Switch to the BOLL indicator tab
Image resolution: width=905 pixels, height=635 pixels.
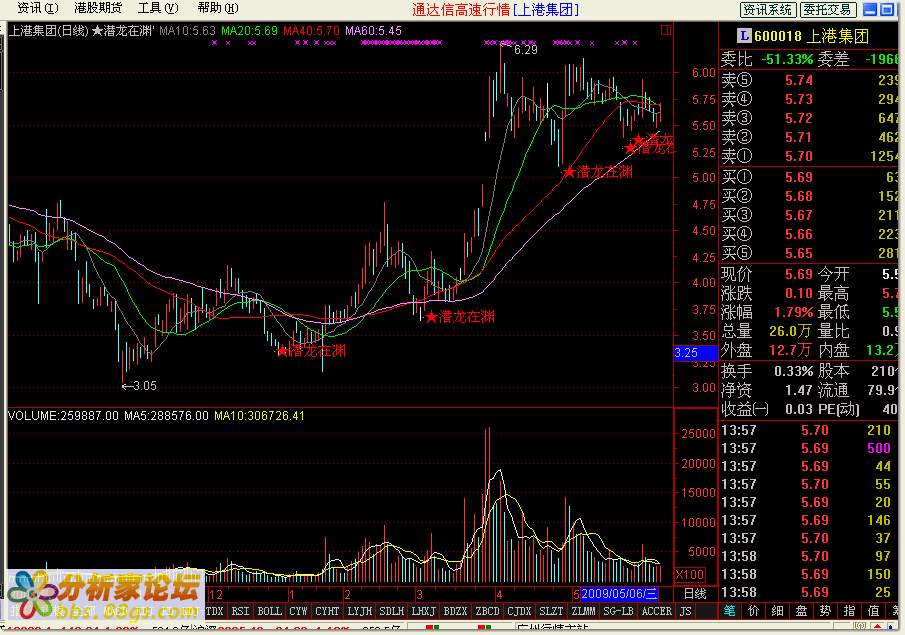pyautogui.click(x=270, y=611)
